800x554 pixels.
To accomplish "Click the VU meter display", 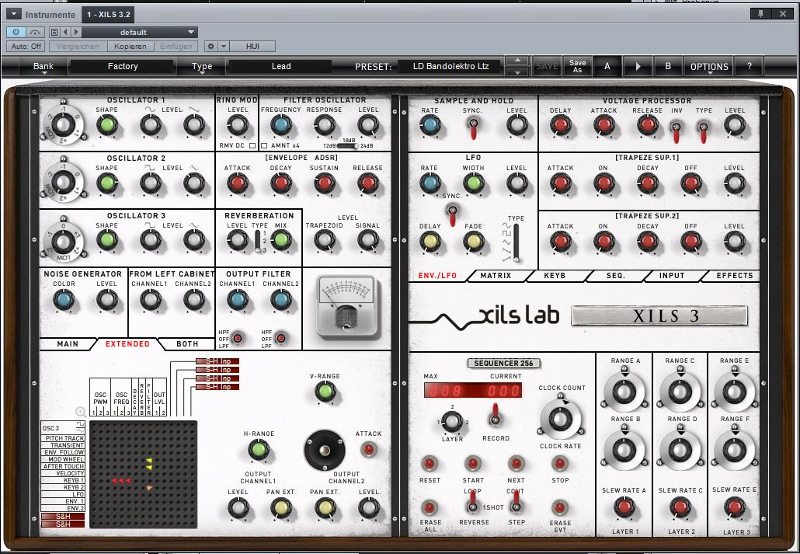I will pyautogui.click(x=346, y=308).
